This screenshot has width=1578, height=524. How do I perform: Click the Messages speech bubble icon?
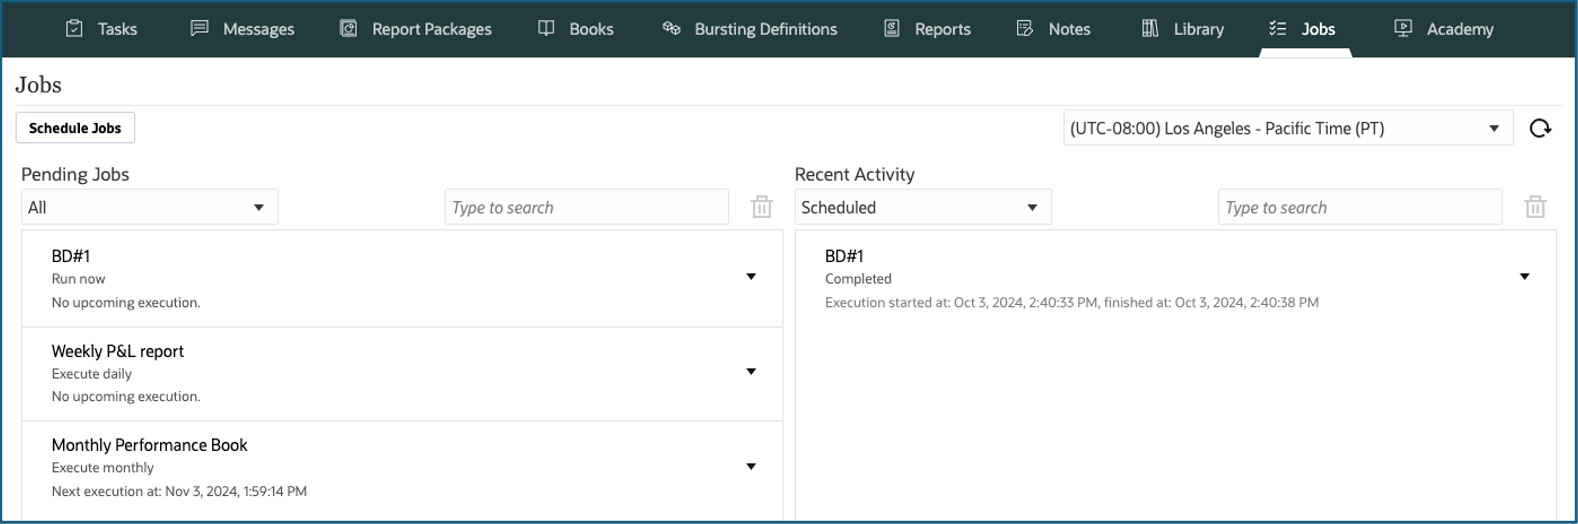click(x=200, y=28)
